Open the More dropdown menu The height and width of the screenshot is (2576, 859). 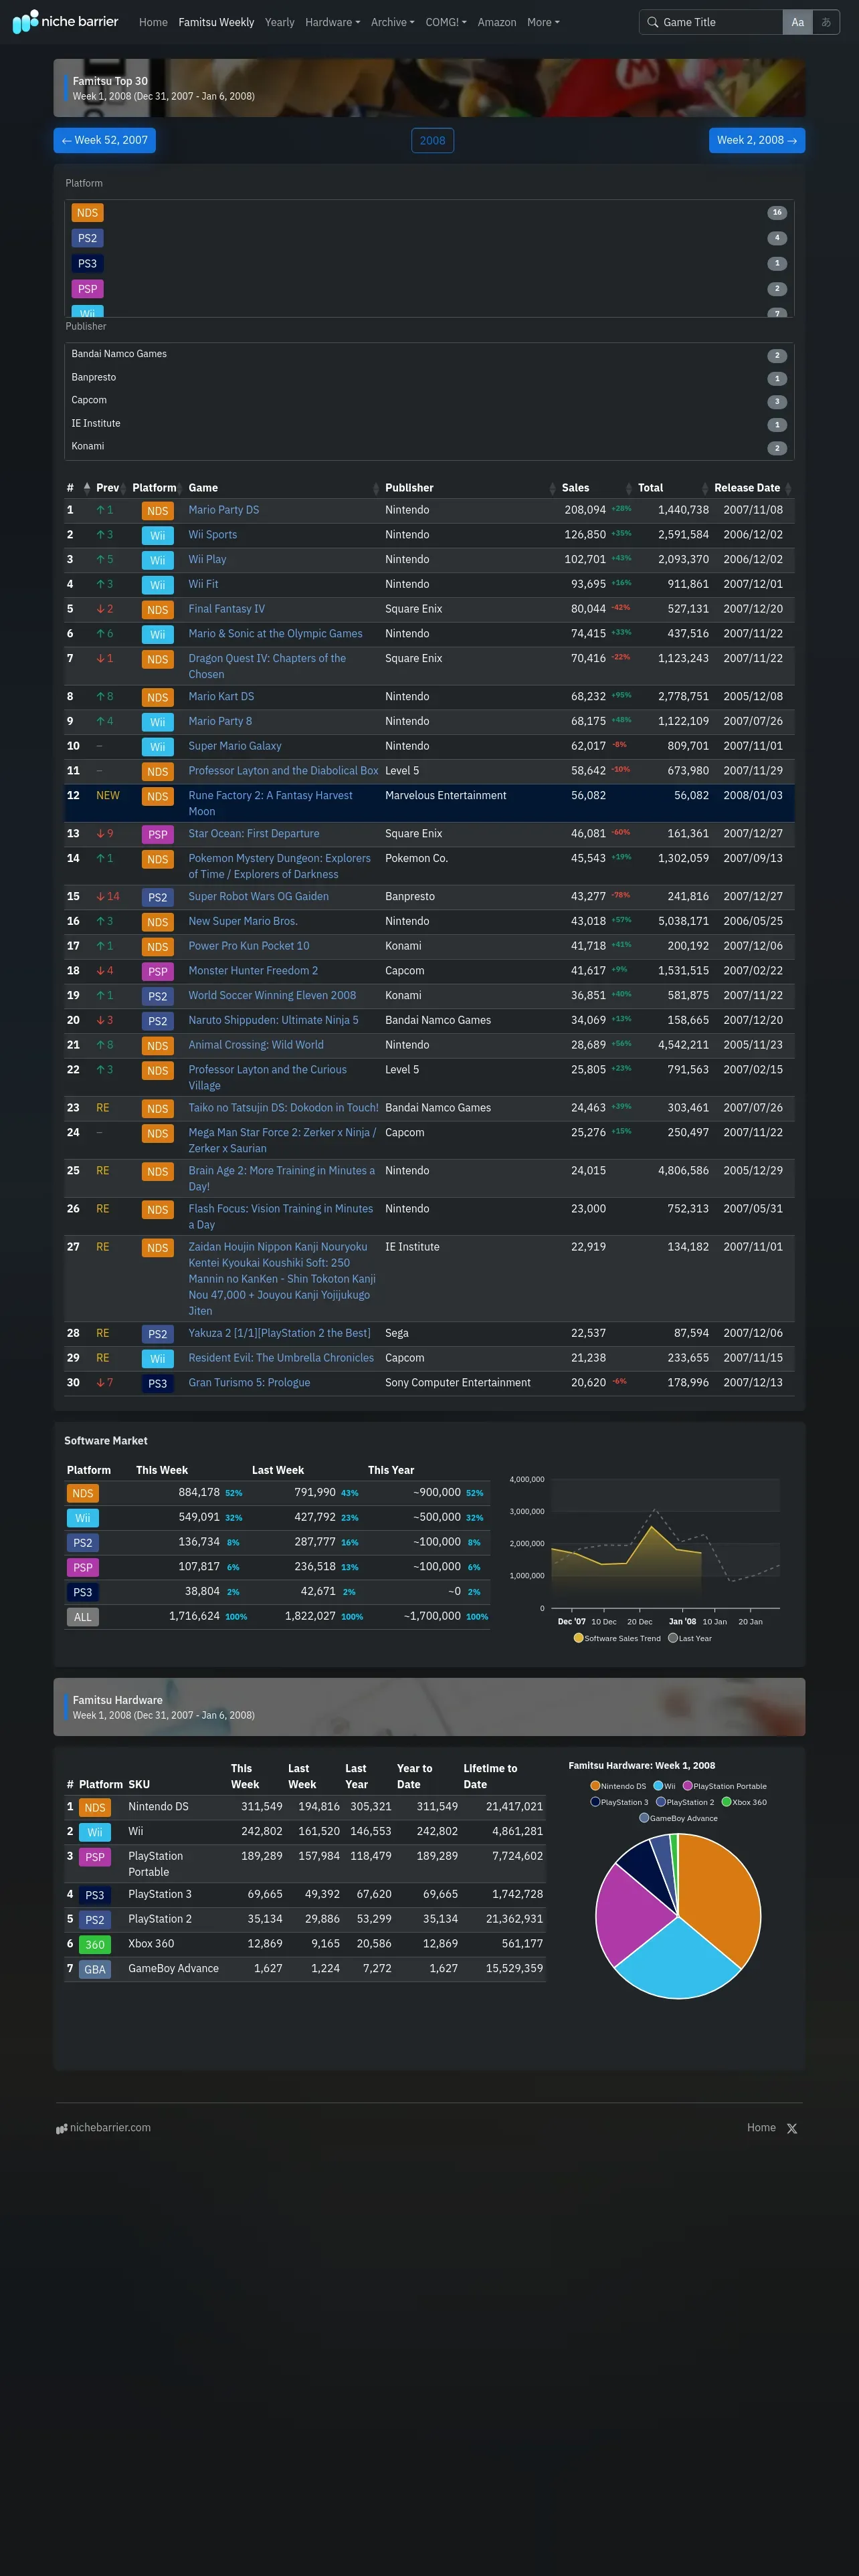(543, 22)
